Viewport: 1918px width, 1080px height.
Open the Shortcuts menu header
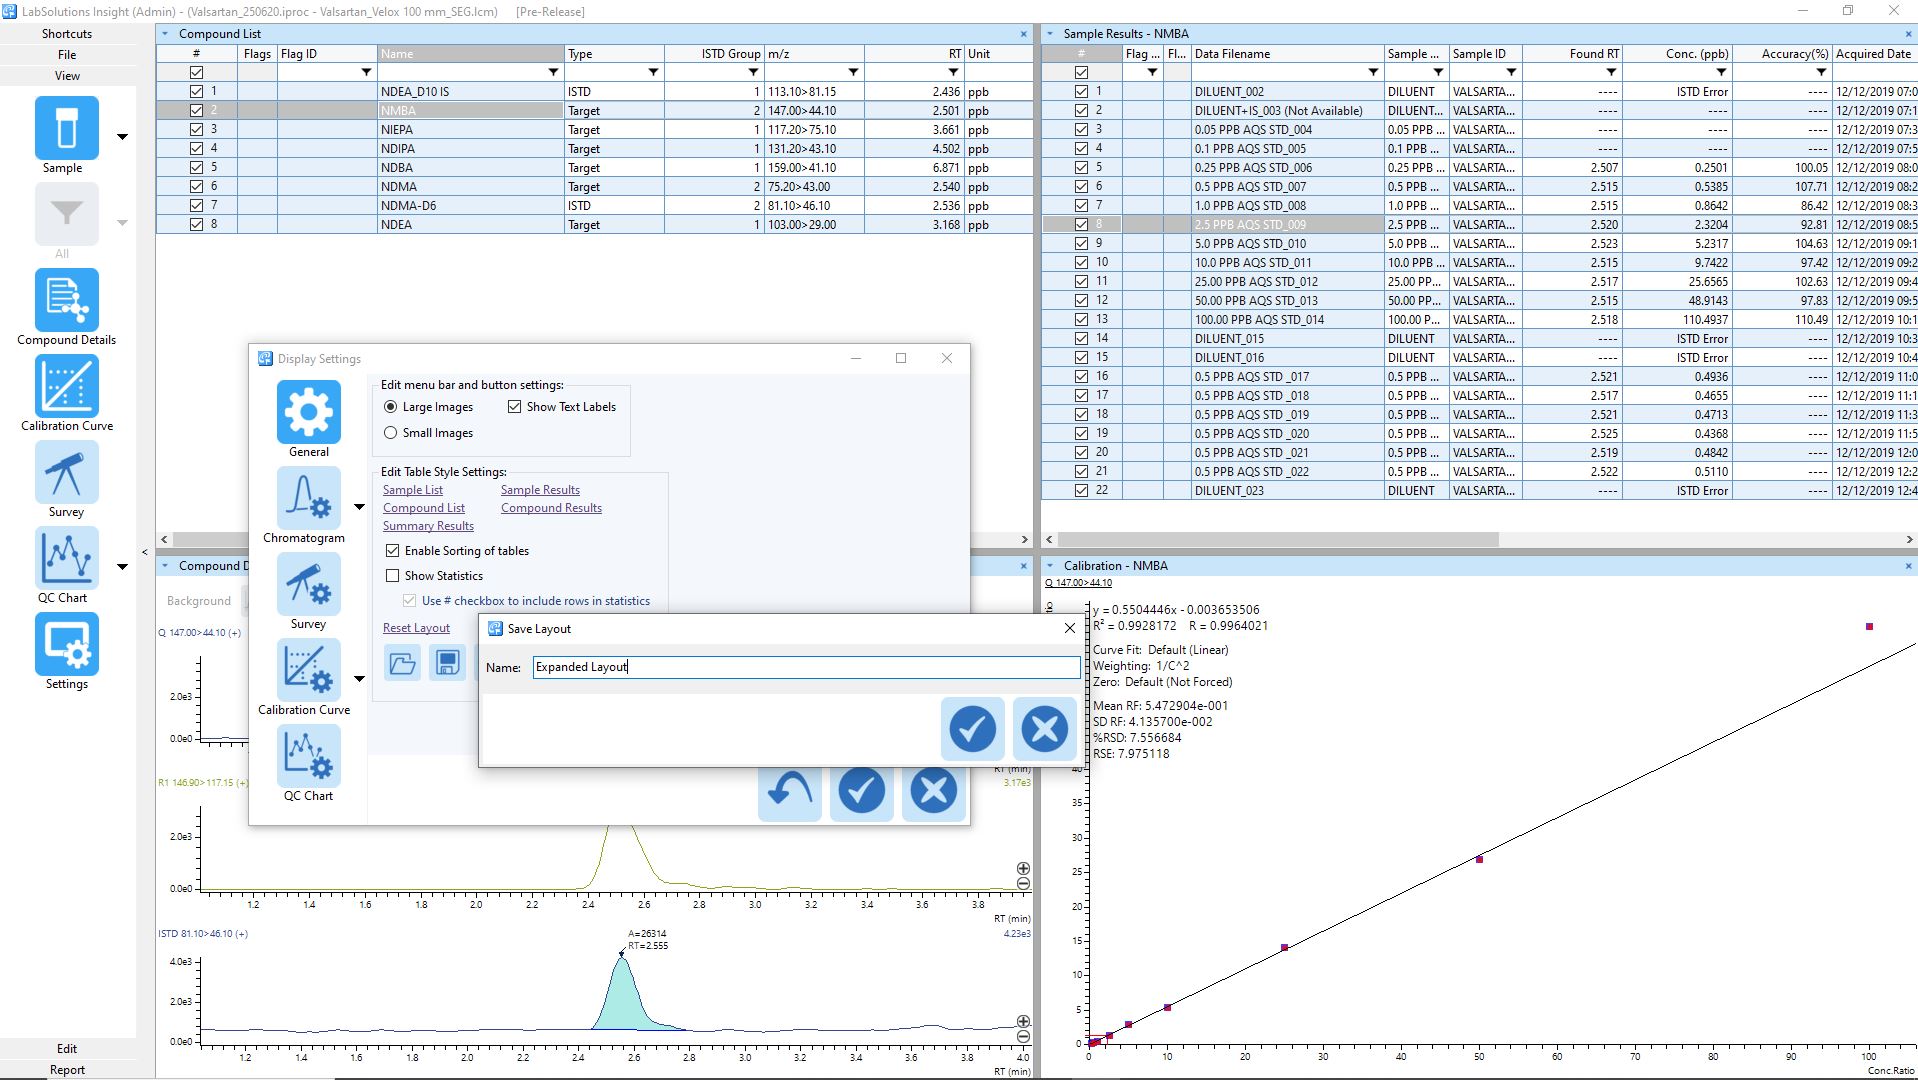click(x=67, y=34)
